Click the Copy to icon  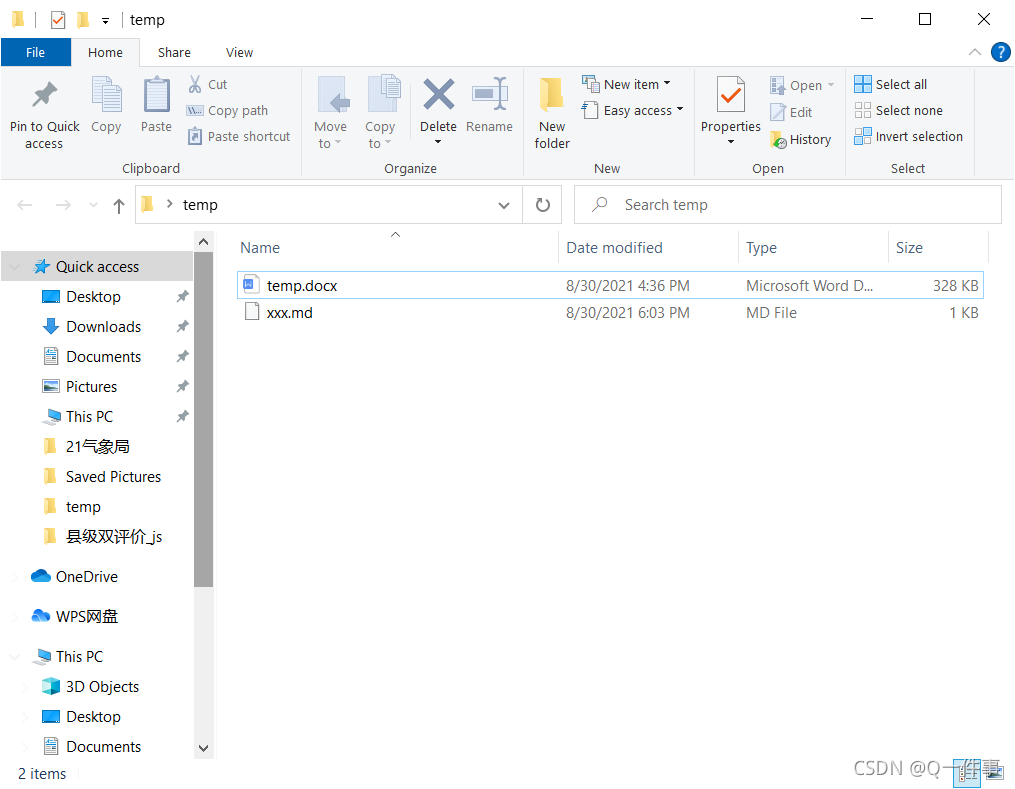383,94
